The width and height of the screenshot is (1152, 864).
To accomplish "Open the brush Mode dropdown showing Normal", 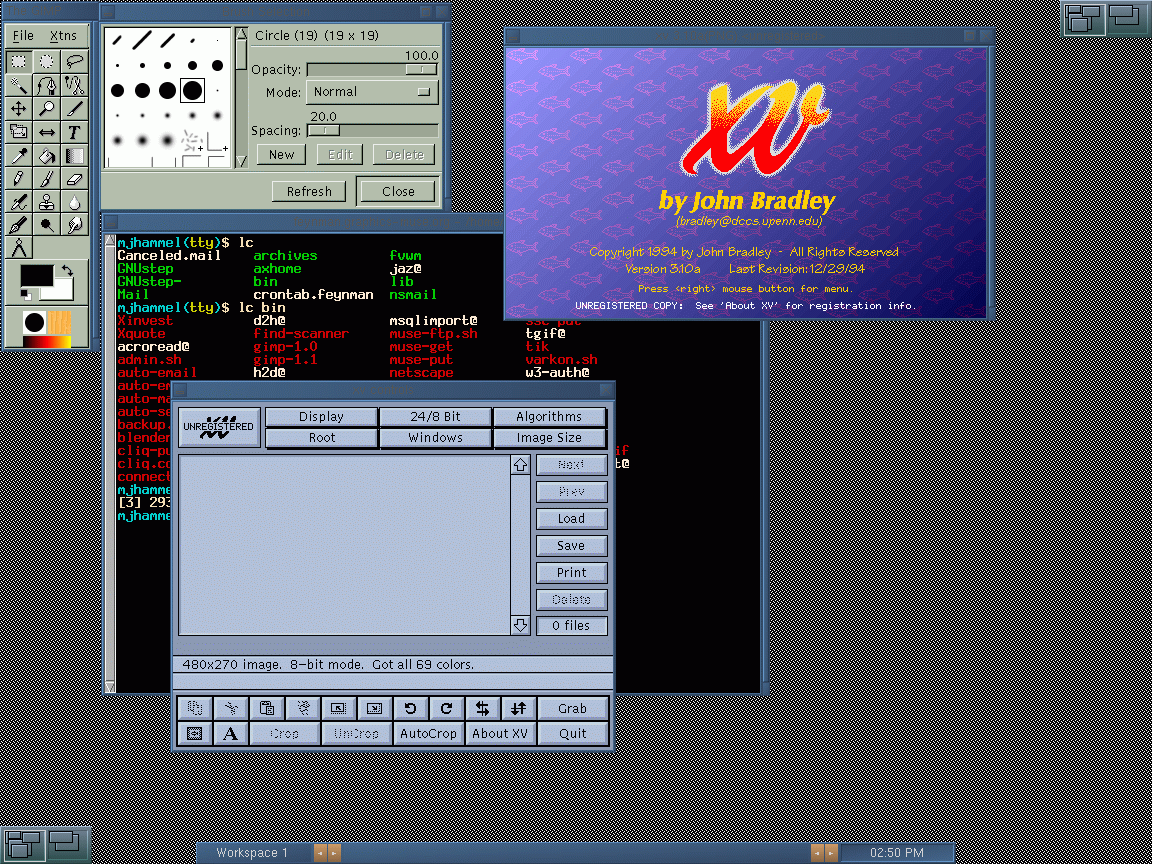I will pos(372,92).
